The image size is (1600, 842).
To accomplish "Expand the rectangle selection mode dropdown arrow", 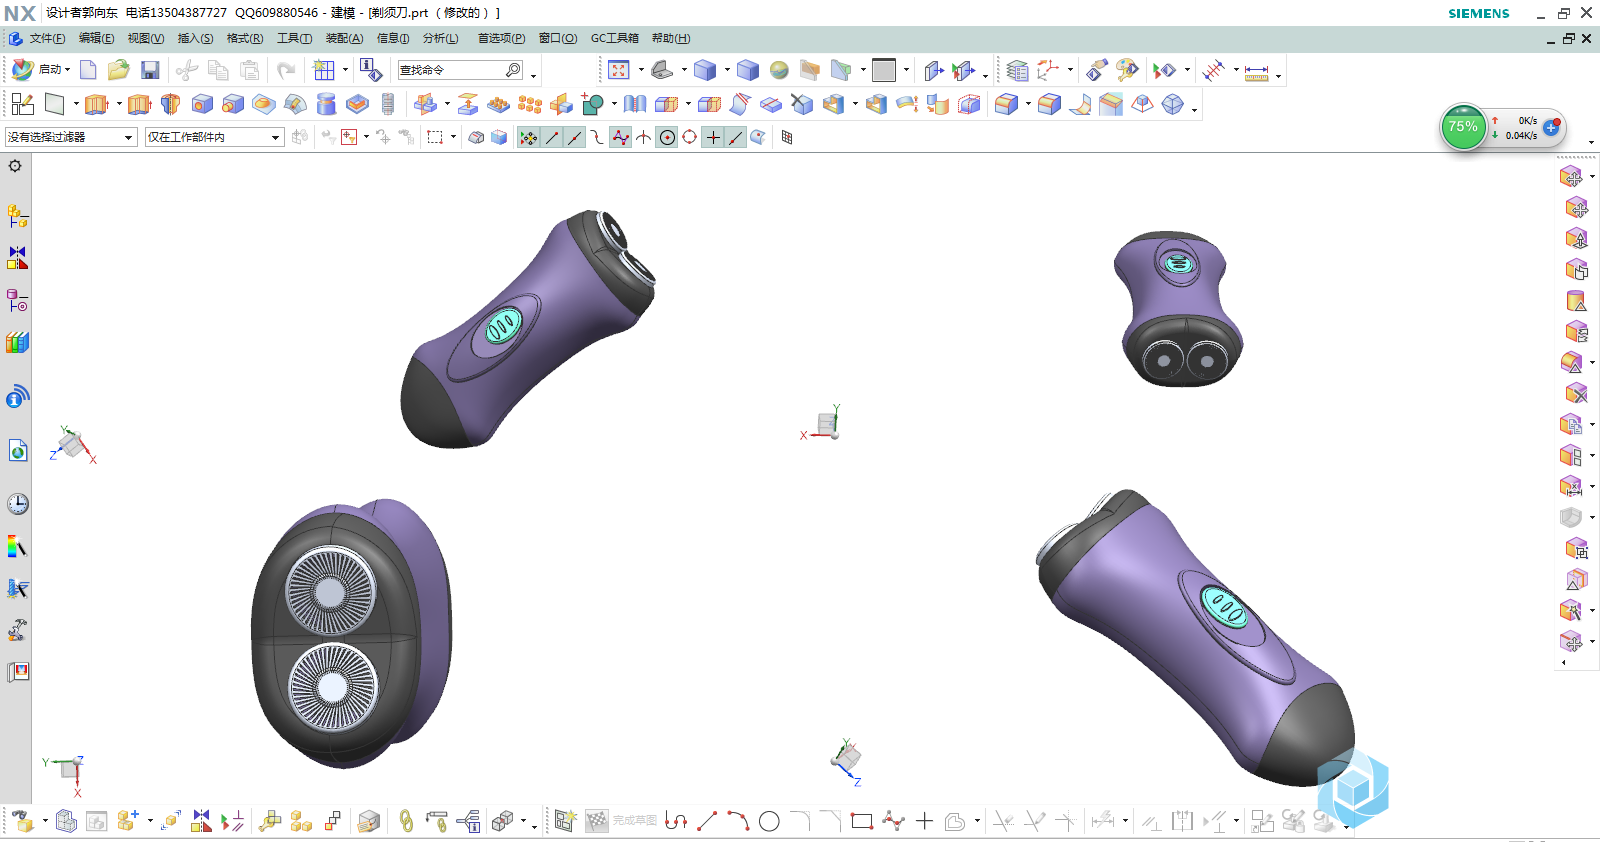I will point(453,137).
